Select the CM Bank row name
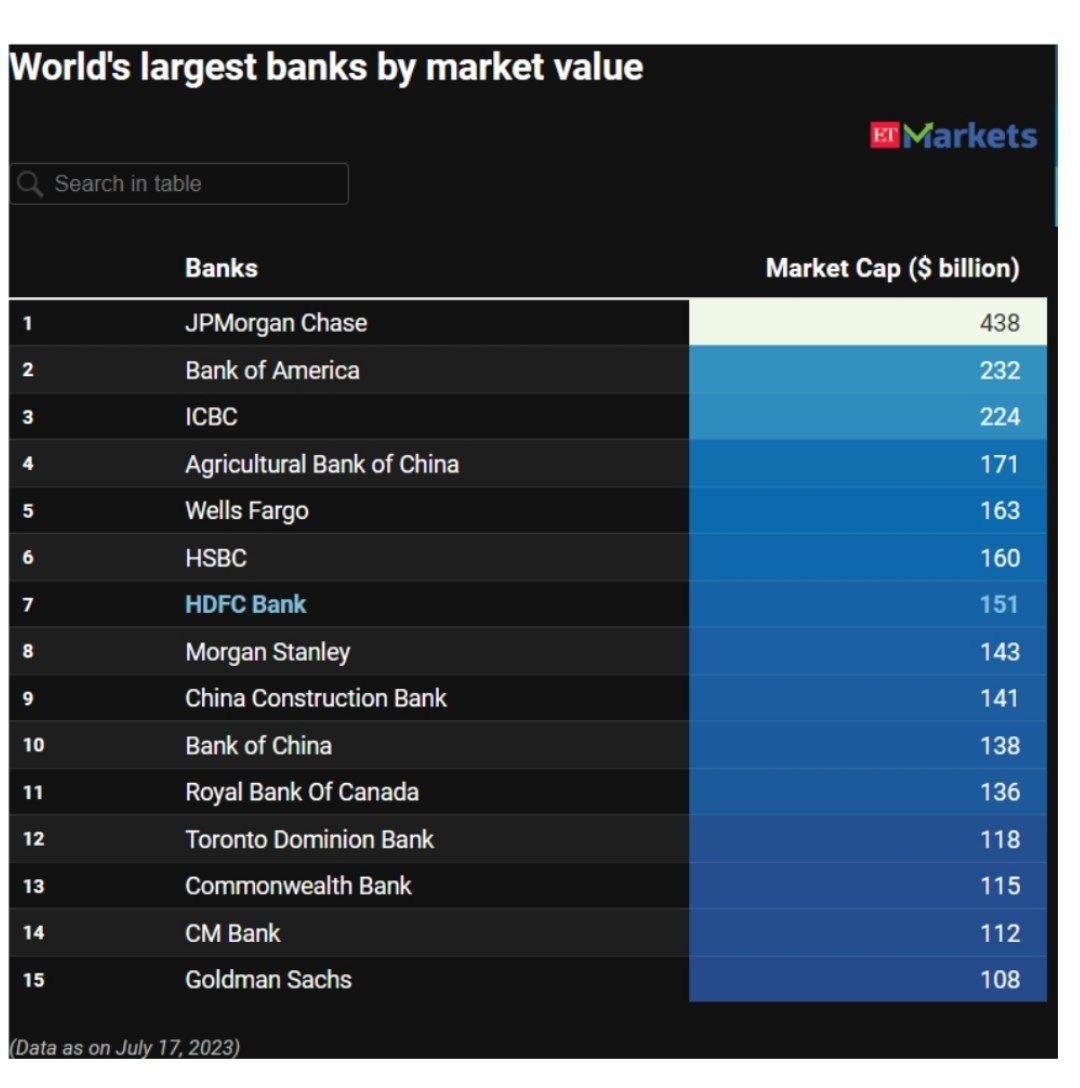This screenshot has height=1088, width=1080. point(233,933)
